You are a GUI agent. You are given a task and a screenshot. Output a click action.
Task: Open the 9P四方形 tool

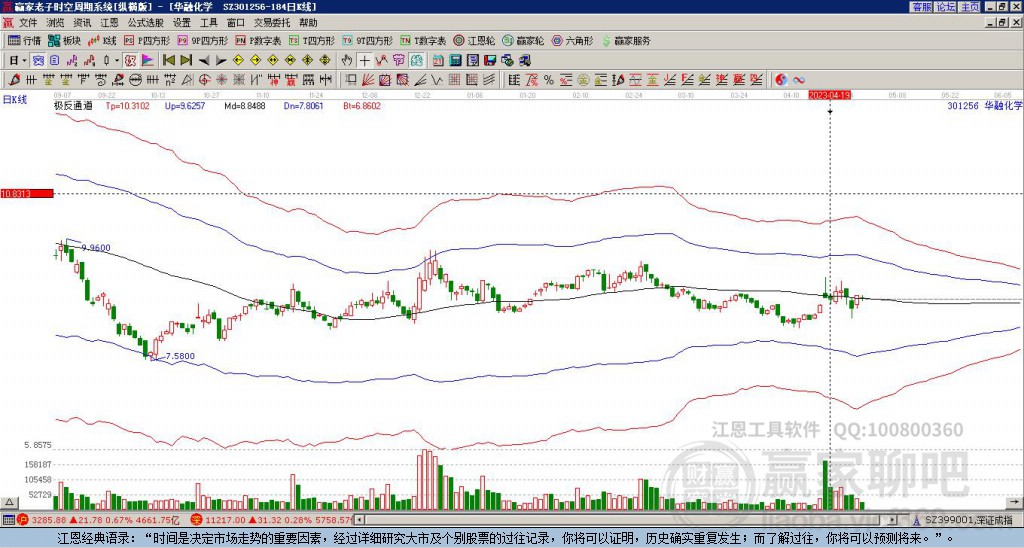coord(202,40)
